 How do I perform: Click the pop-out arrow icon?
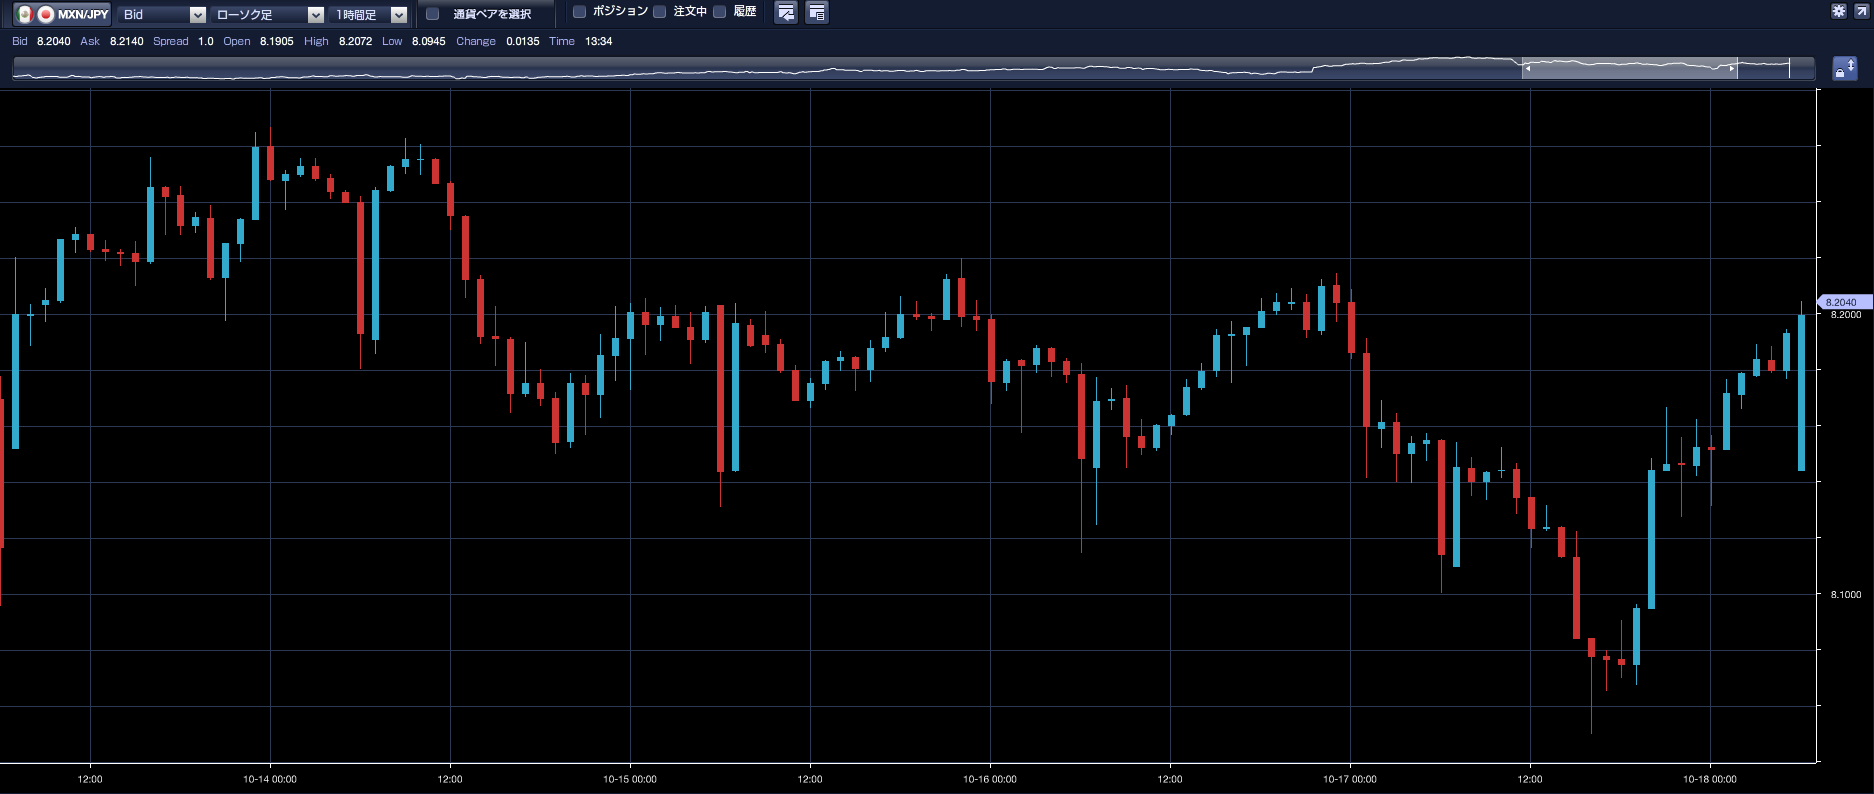click(1861, 11)
